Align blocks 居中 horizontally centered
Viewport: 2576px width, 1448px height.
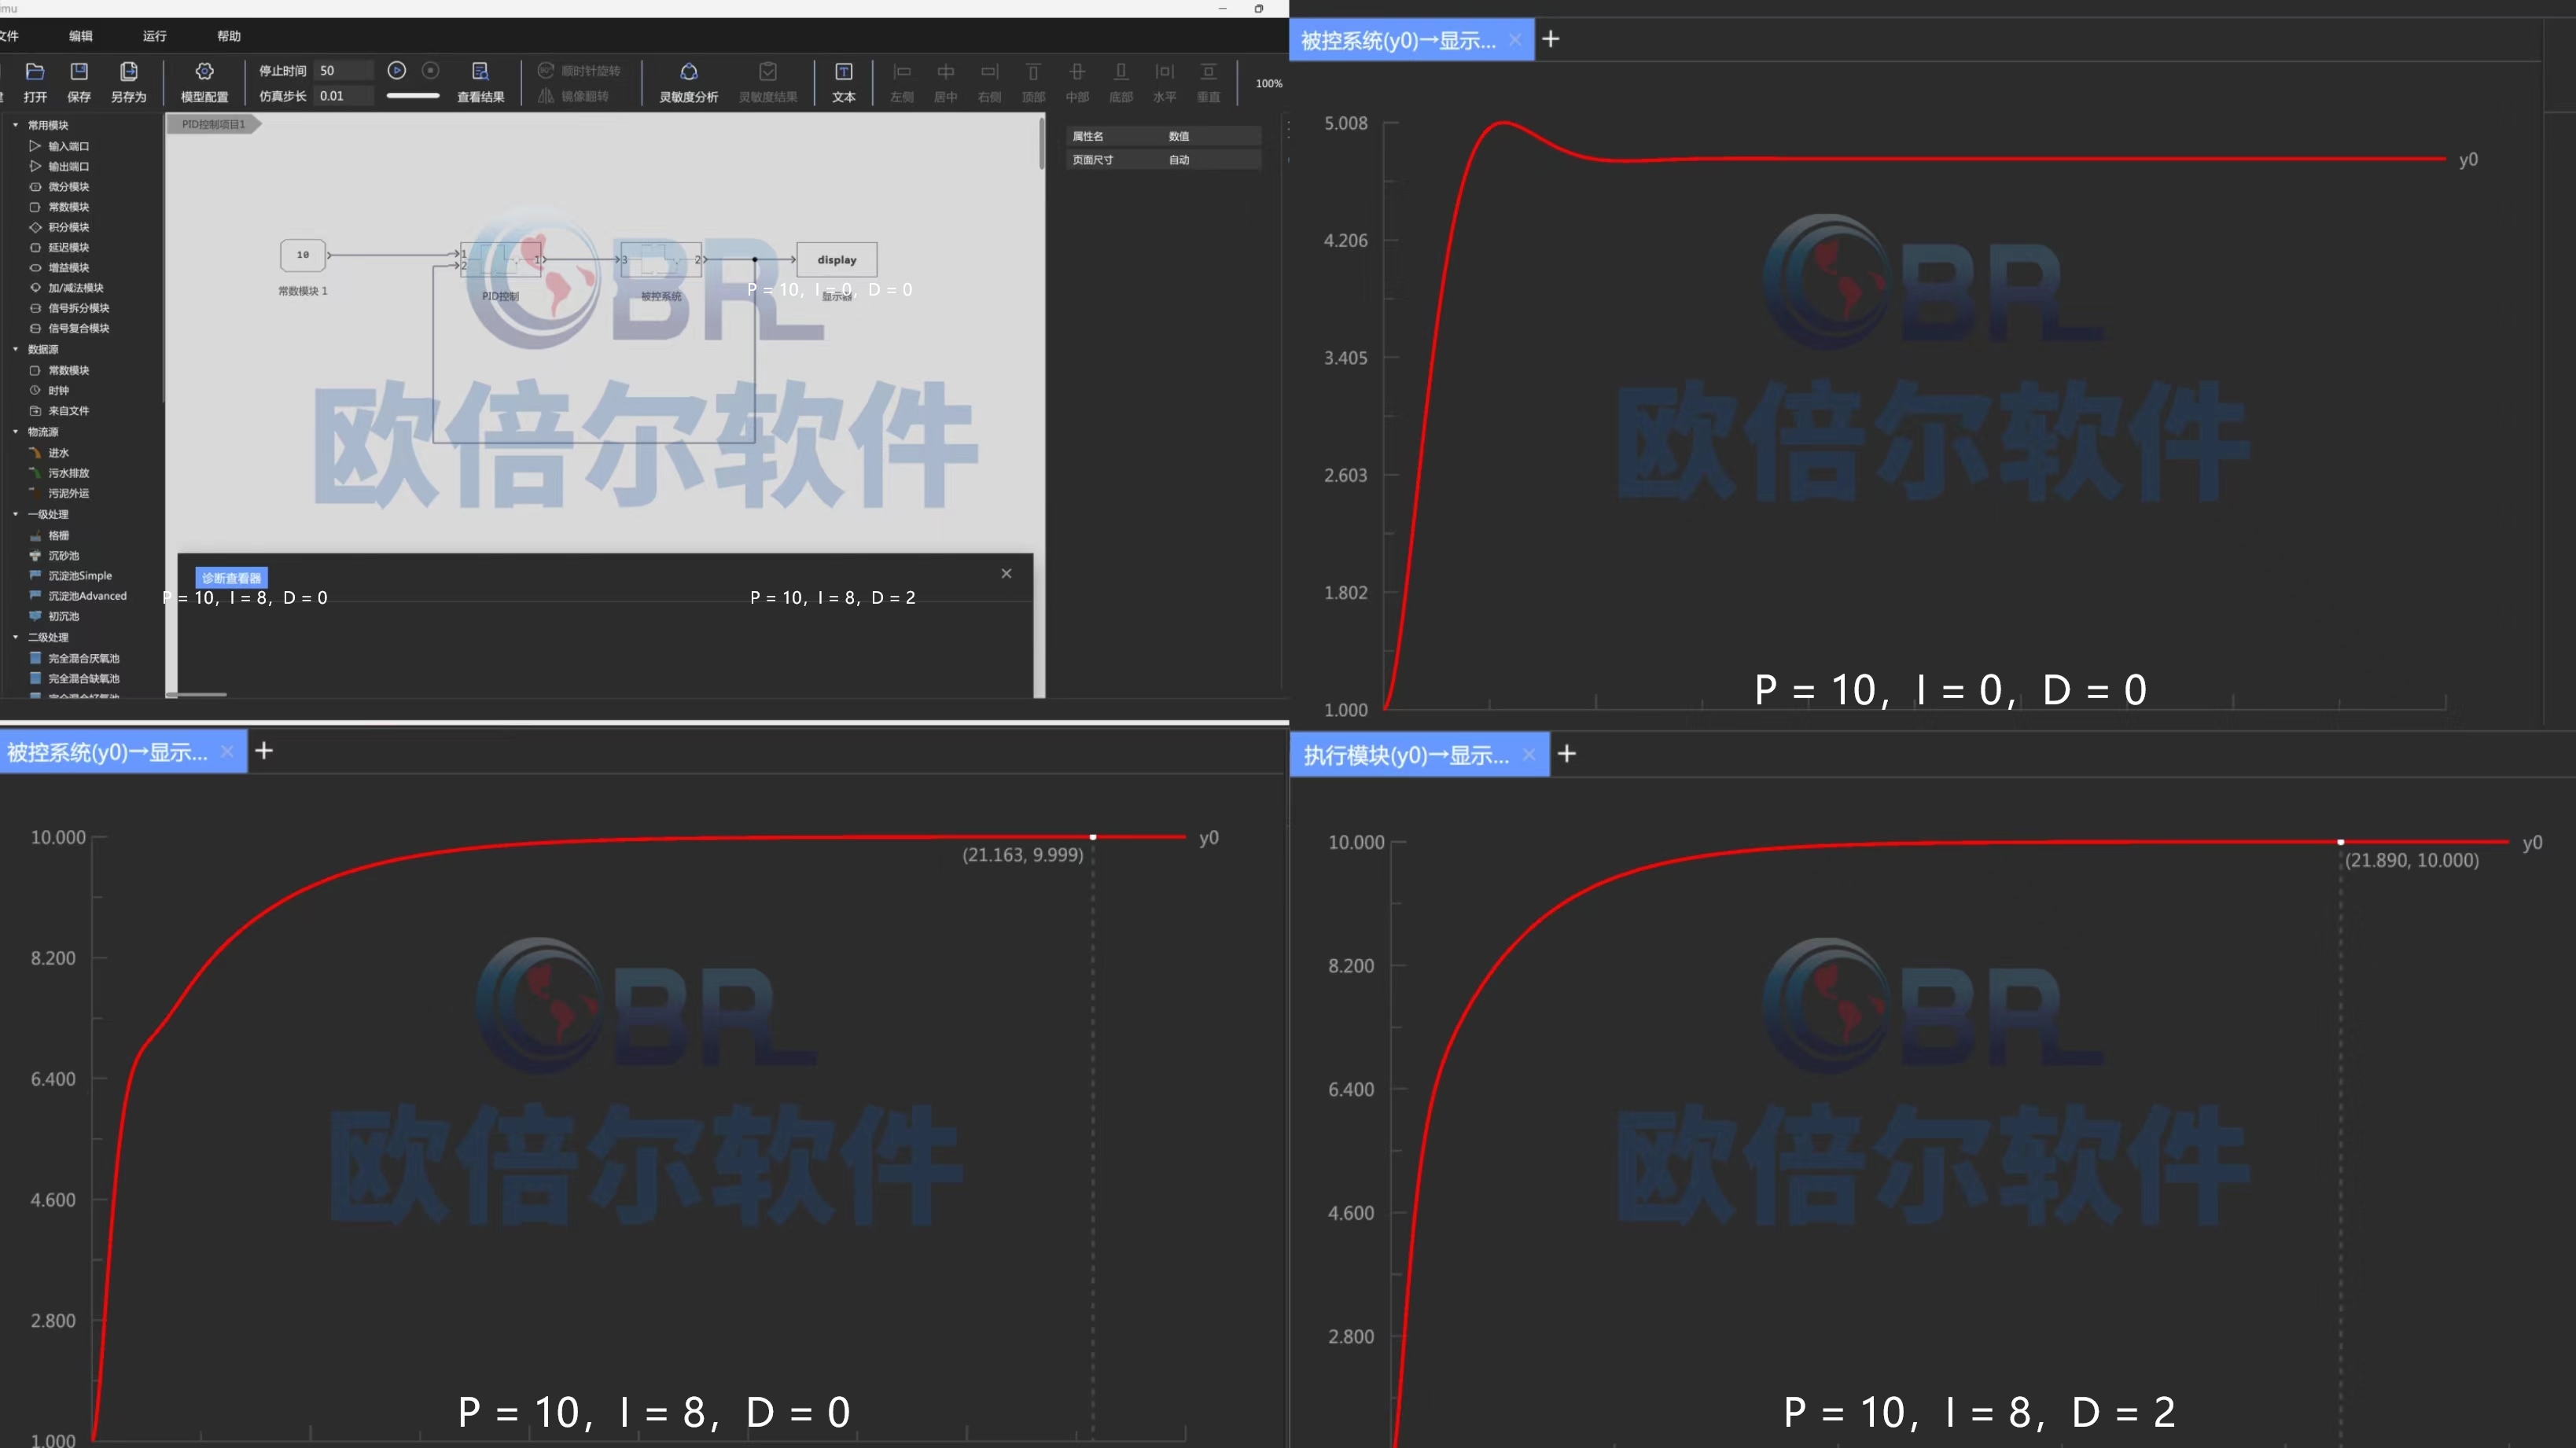945,82
